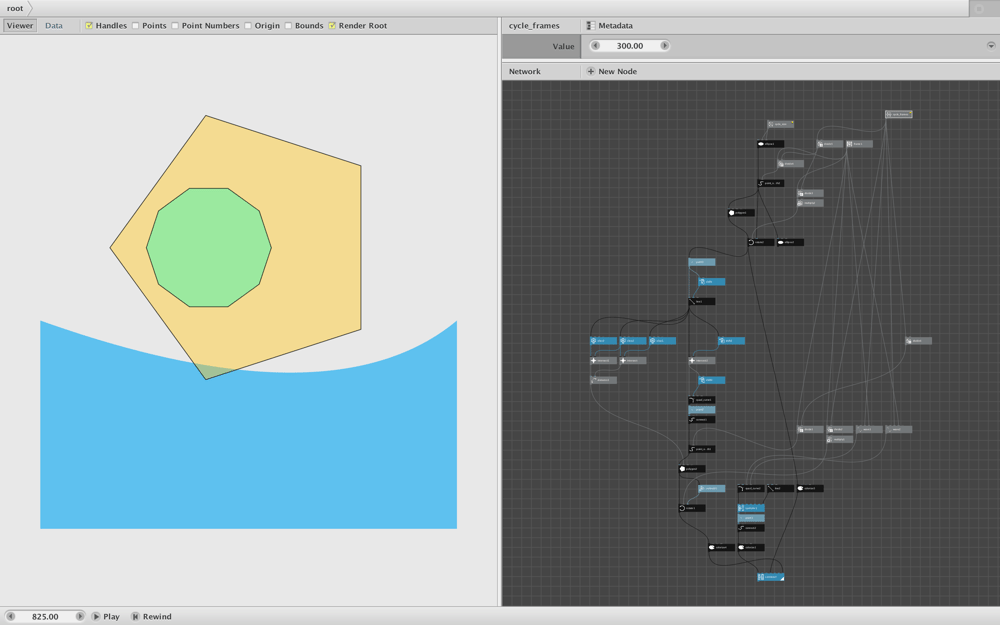Select the quad_curve2 node
The image size is (1000, 625).
point(751,489)
